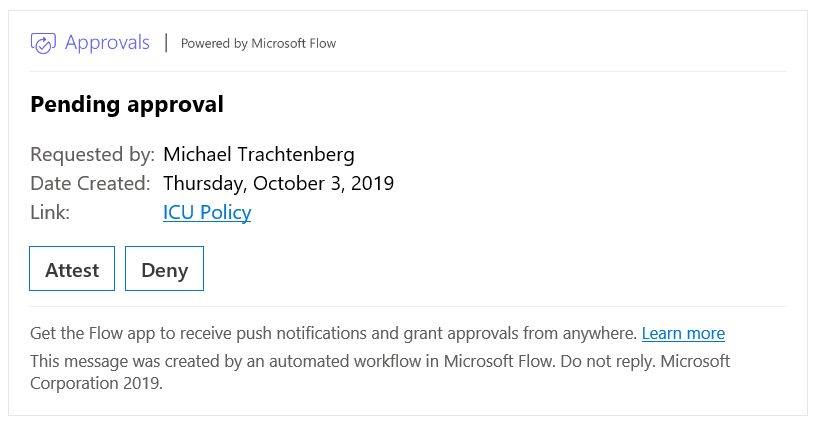Select the requester name Michael Trachtenberg
Viewport: 821px width, 428px height.
coord(259,155)
